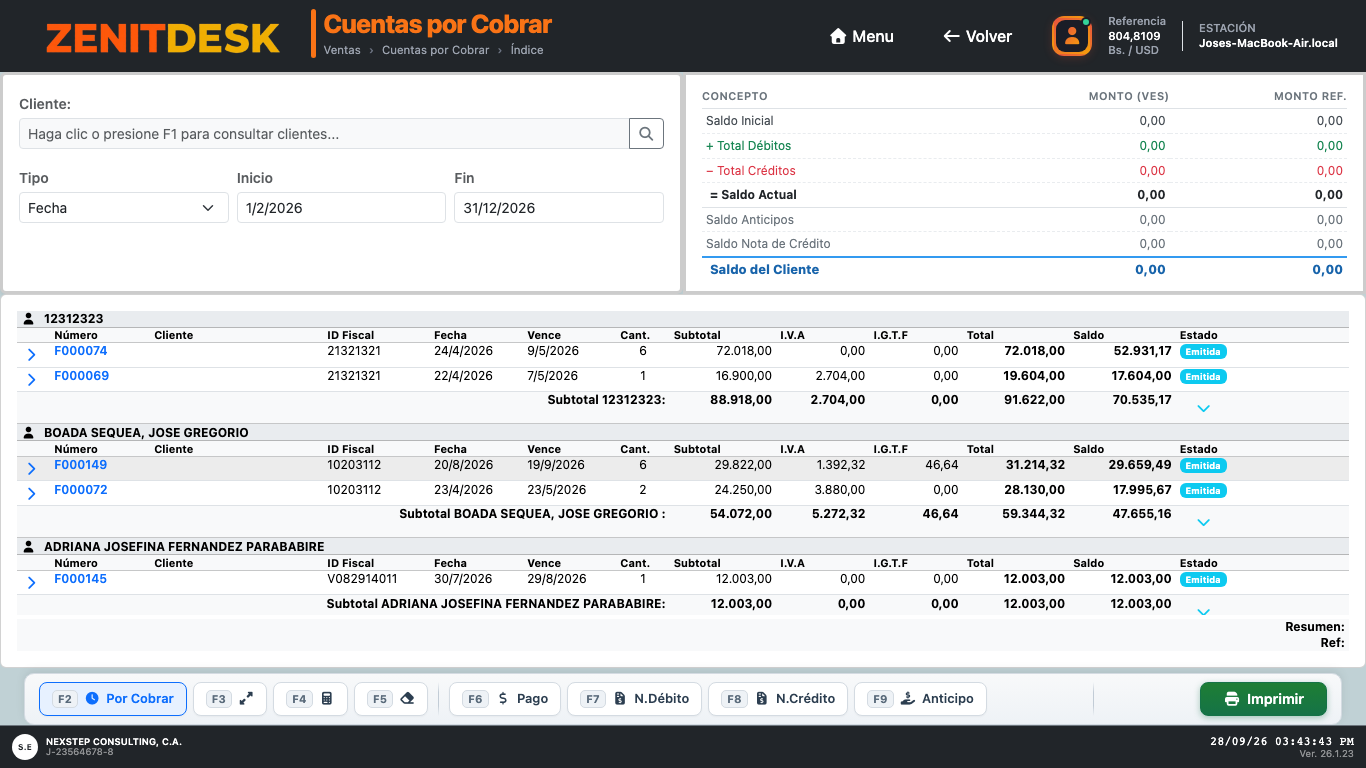
Task: Click the Resumen: label
Action: (x=1315, y=627)
